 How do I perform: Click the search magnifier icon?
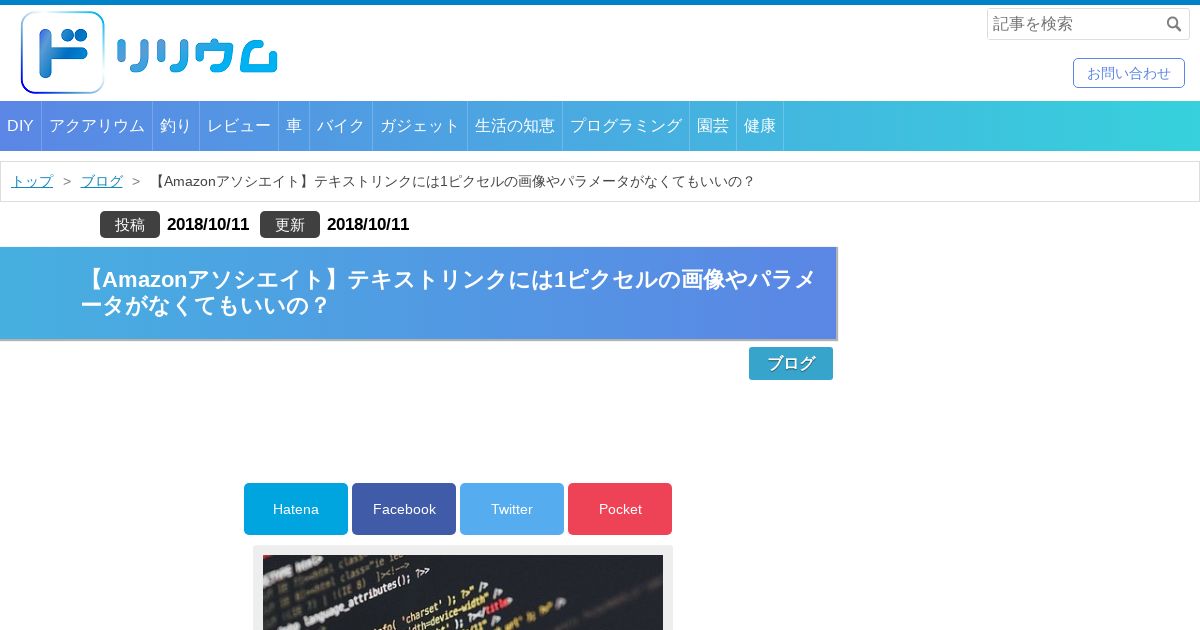point(1174,24)
